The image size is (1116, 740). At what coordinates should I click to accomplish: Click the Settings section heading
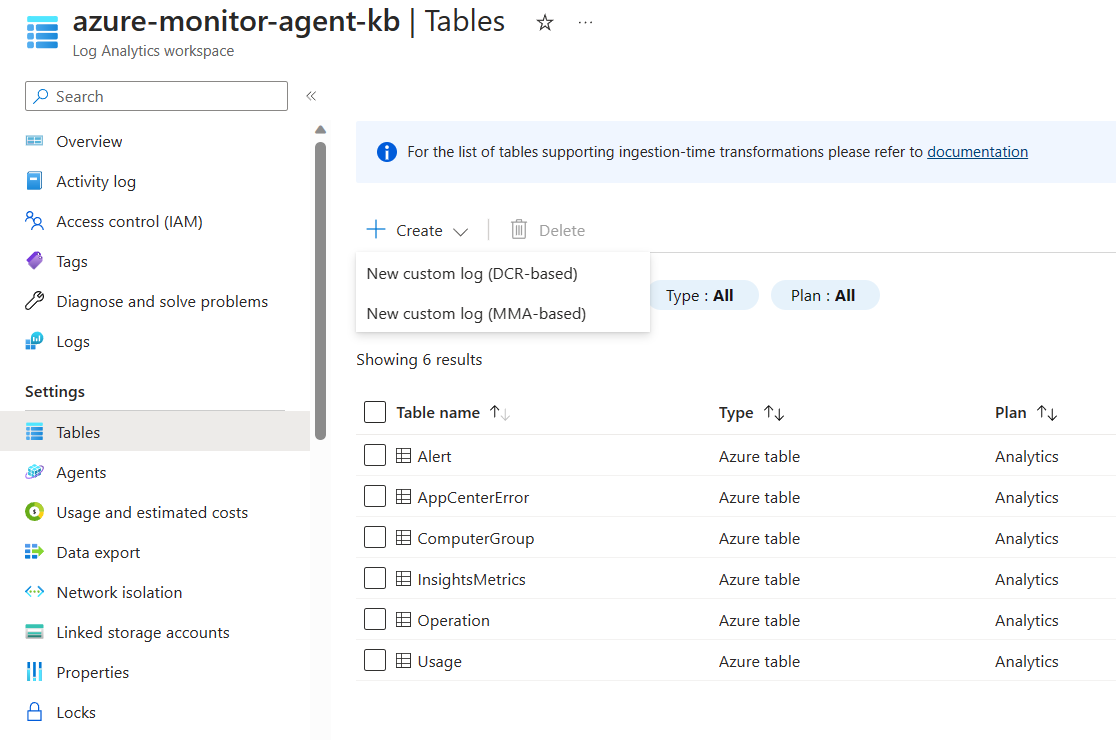coord(55,391)
